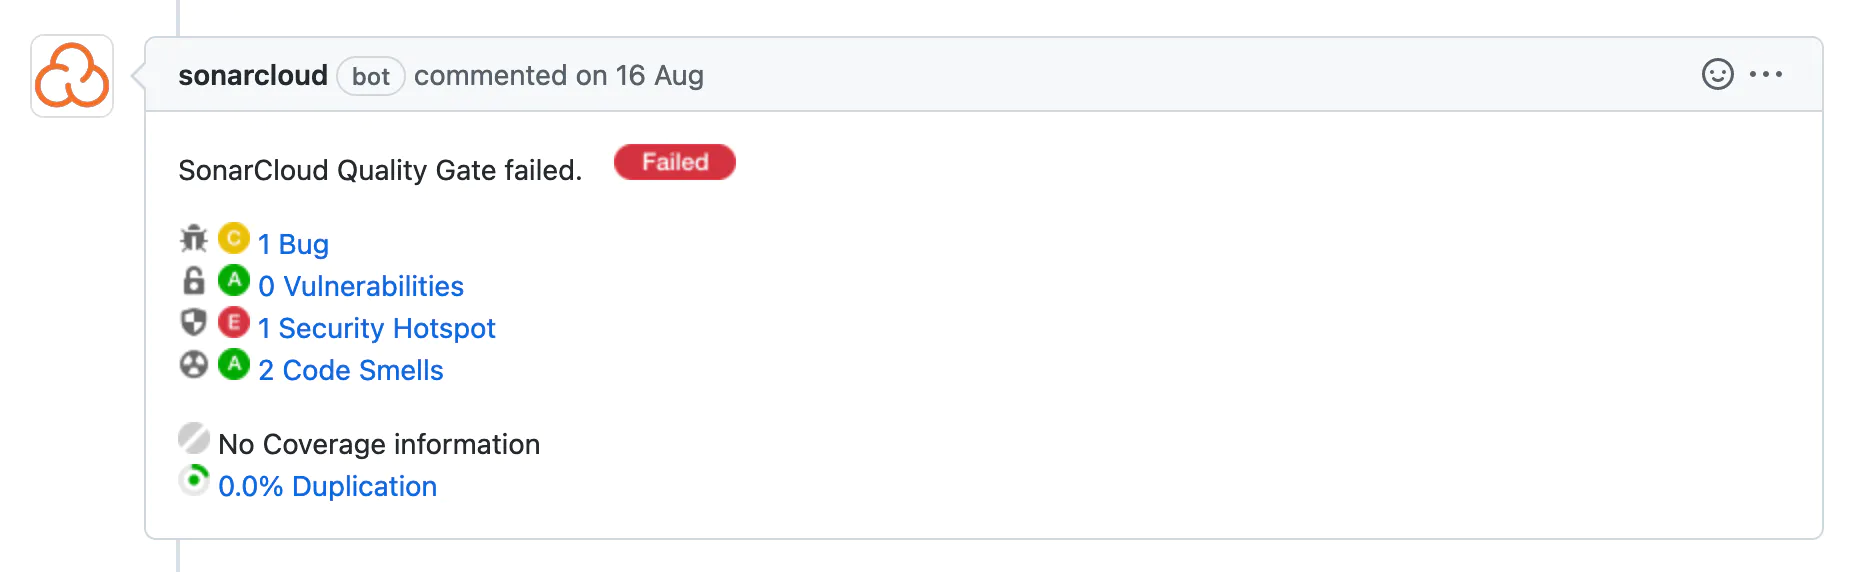Image resolution: width=1856 pixels, height=572 pixels.
Task: Open the 0.0% Duplication link
Action: [327, 486]
